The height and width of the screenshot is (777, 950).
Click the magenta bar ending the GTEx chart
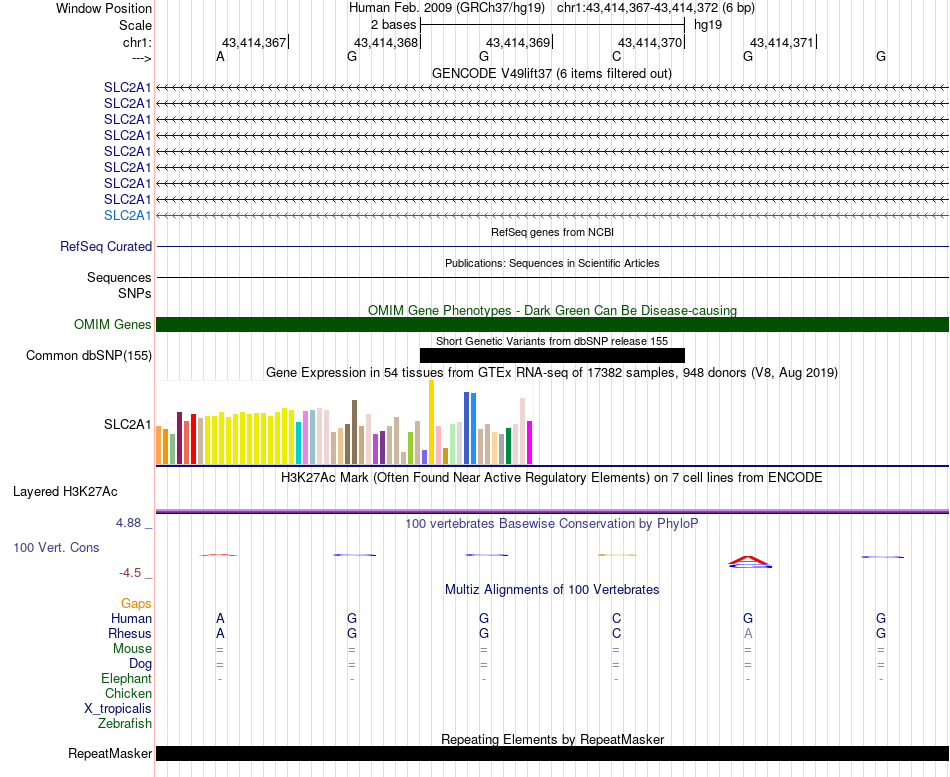click(x=530, y=442)
